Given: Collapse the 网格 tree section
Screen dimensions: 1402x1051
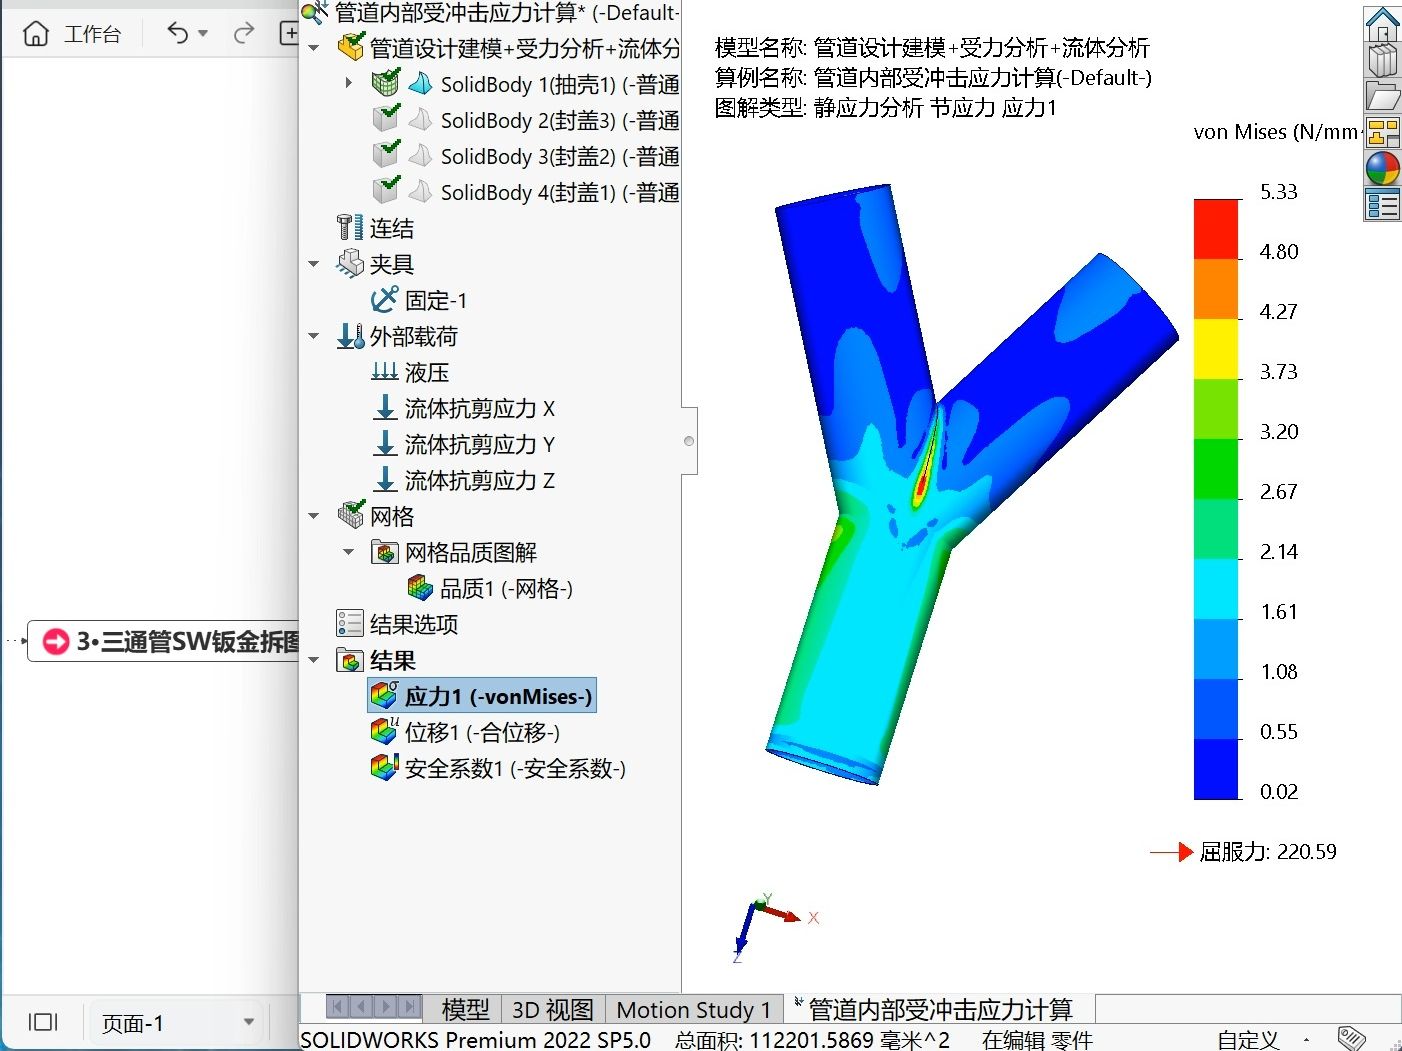Looking at the screenshot, I should pos(313,515).
